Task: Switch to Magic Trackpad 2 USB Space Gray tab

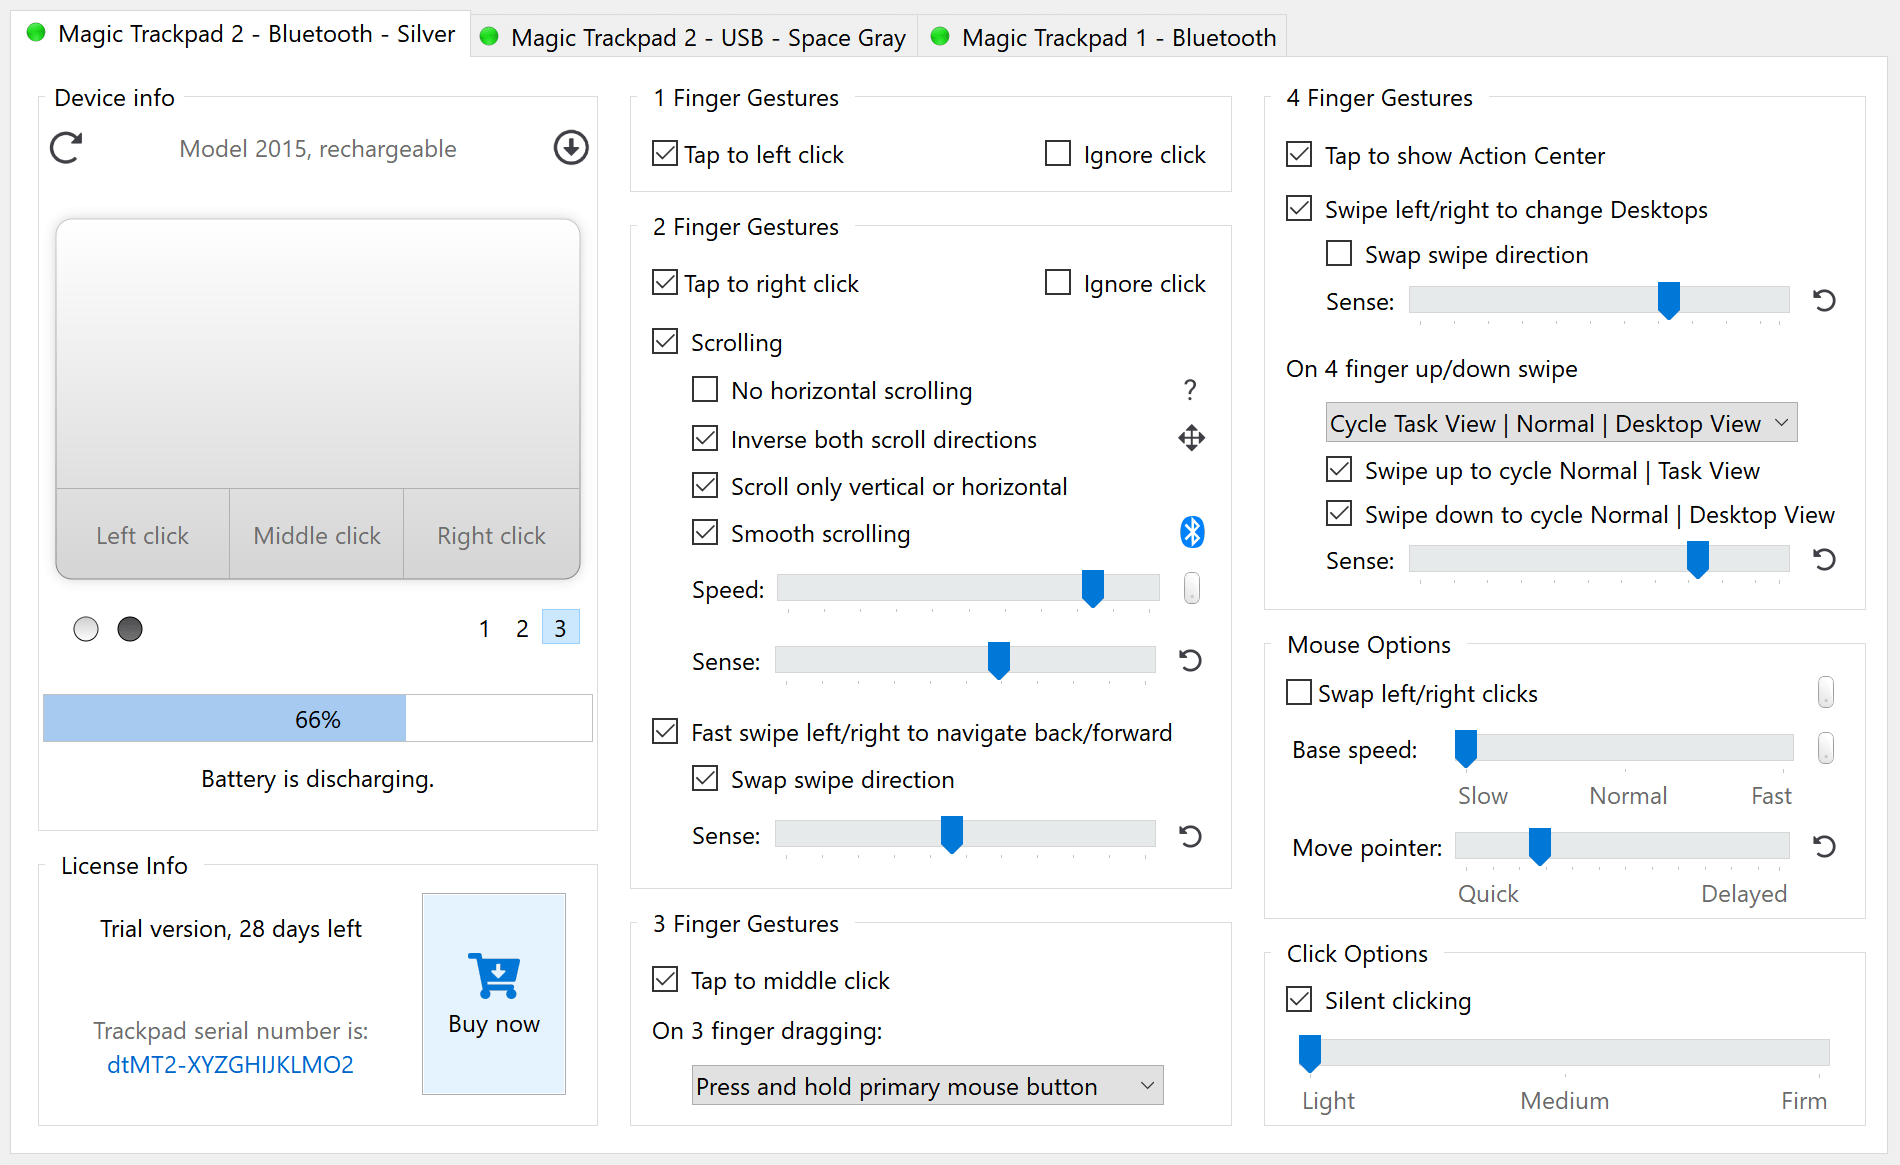Action: [694, 38]
